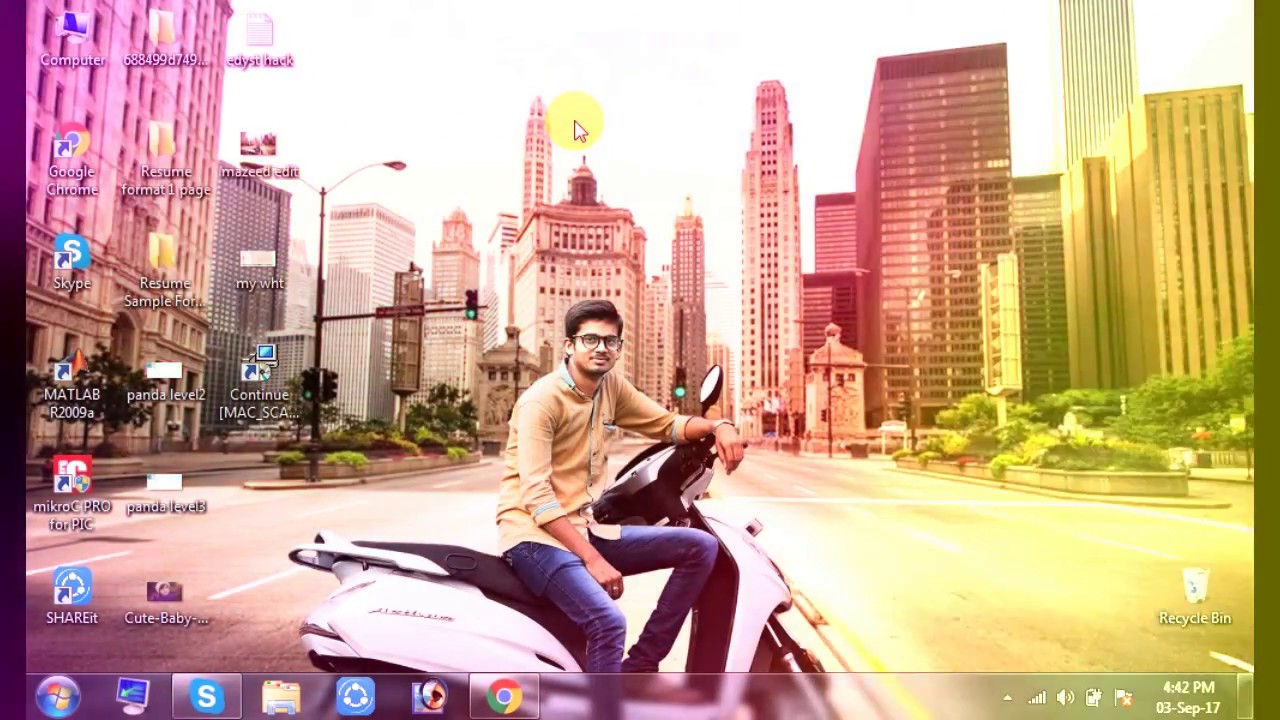Image resolution: width=1280 pixels, height=720 pixels.
Task: Click the SHAREit taskbar icon
Action: pyautogui.click(x=355, y=696)
